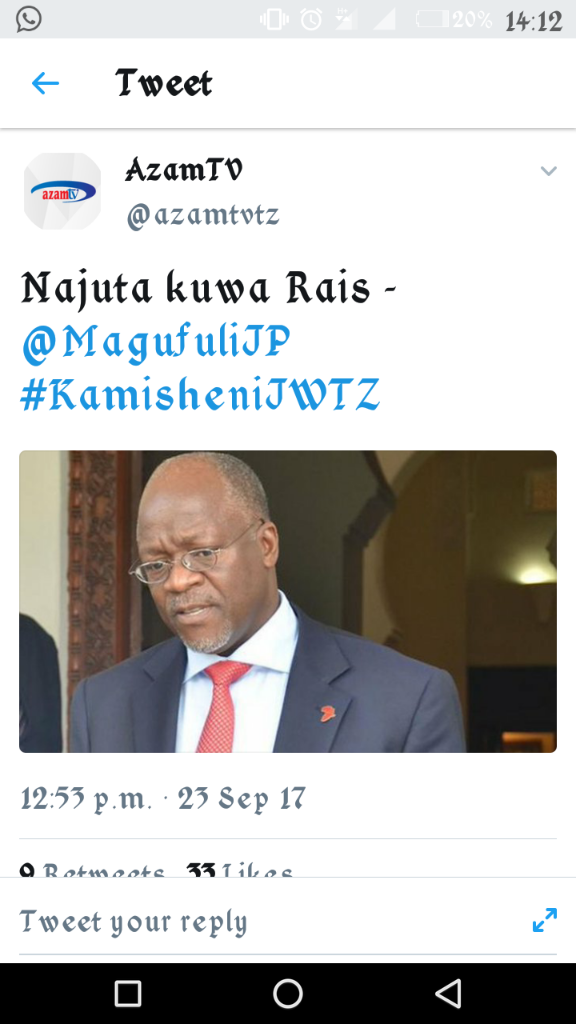Tap the alarm clock status icon

[x=311, y=20]
